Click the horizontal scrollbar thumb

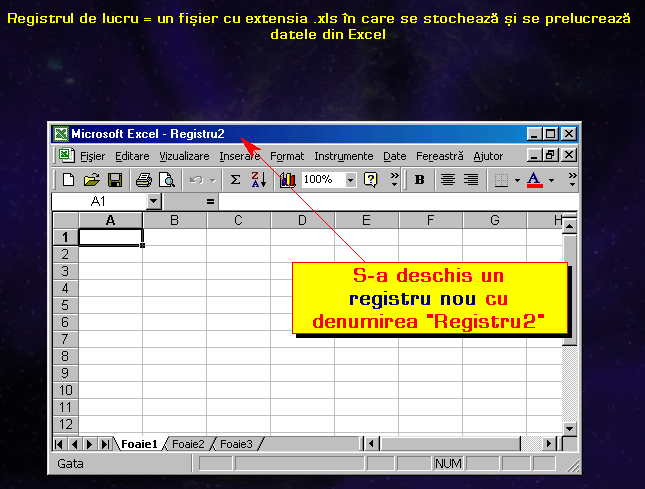[x=450, y=444]
